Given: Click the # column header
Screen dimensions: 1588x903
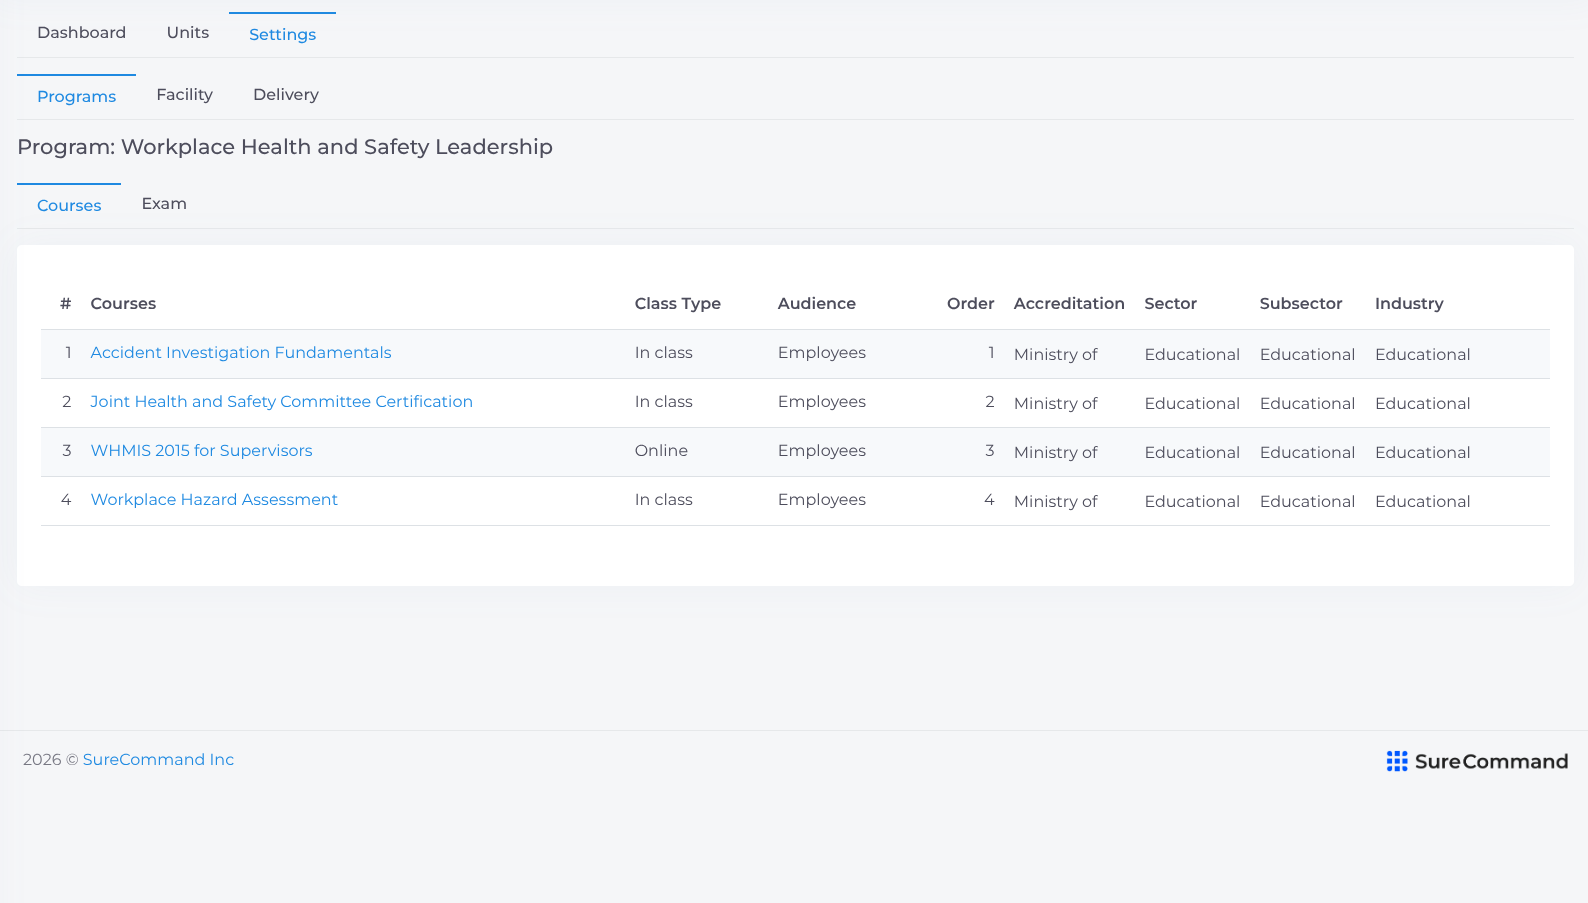Looking at the screenshot, I should pyautogui.click(x=65, y=304).
